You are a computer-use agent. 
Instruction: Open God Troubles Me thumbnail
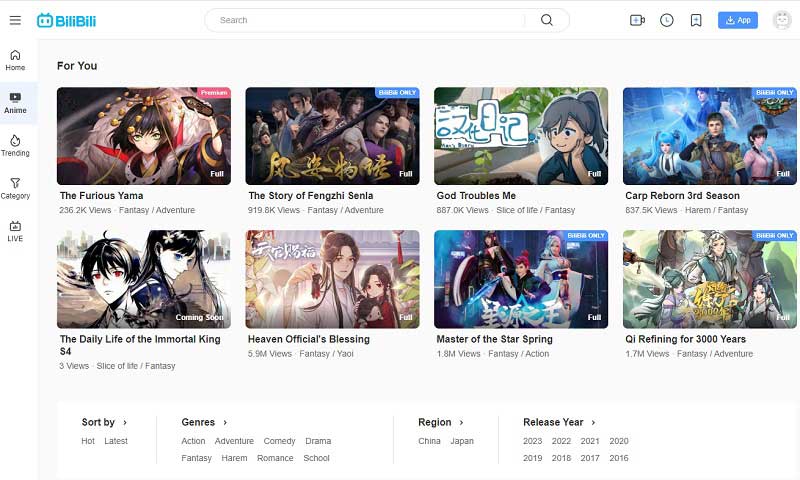tap(521, 136)
